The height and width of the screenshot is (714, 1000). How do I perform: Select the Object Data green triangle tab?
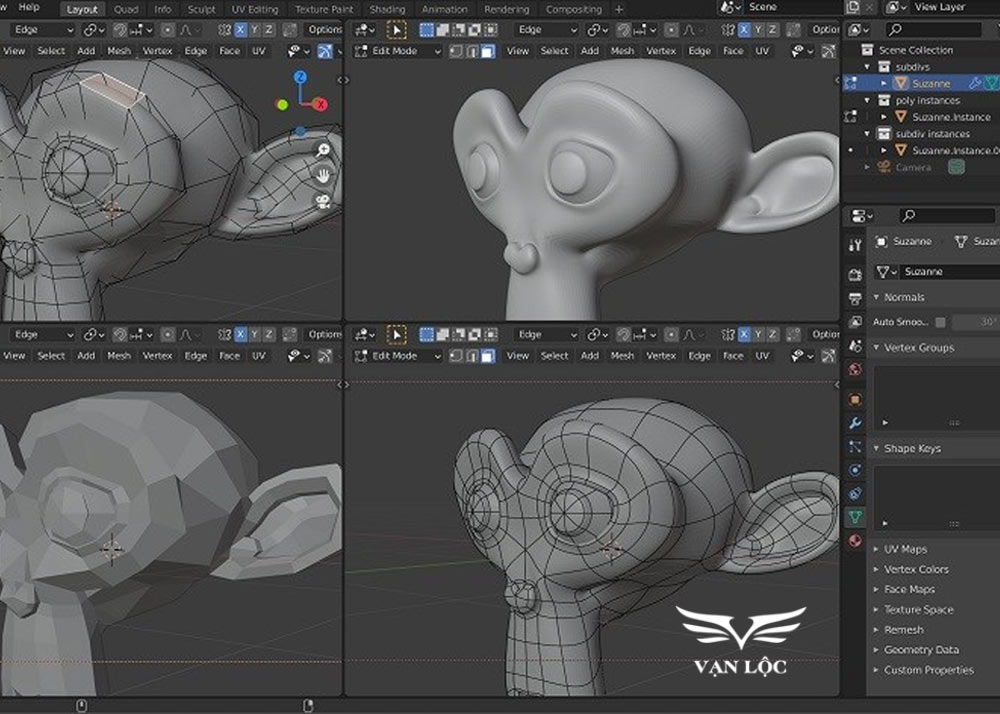[x=855, y=517]
